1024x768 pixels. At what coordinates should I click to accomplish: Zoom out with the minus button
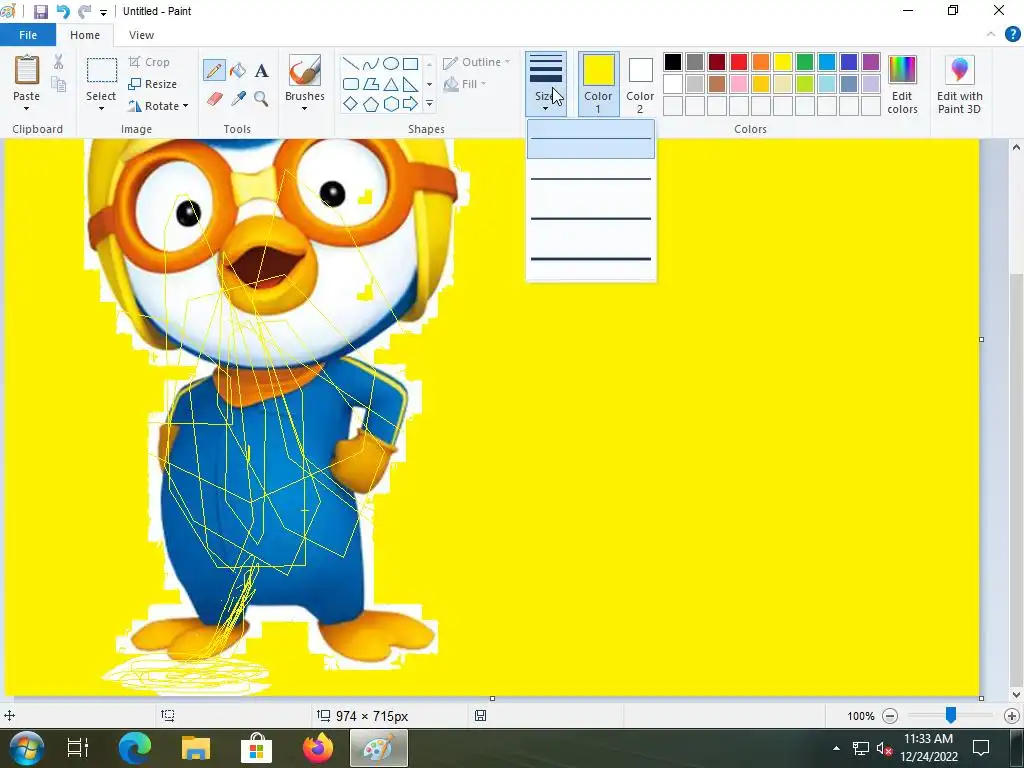coord(889,716)
